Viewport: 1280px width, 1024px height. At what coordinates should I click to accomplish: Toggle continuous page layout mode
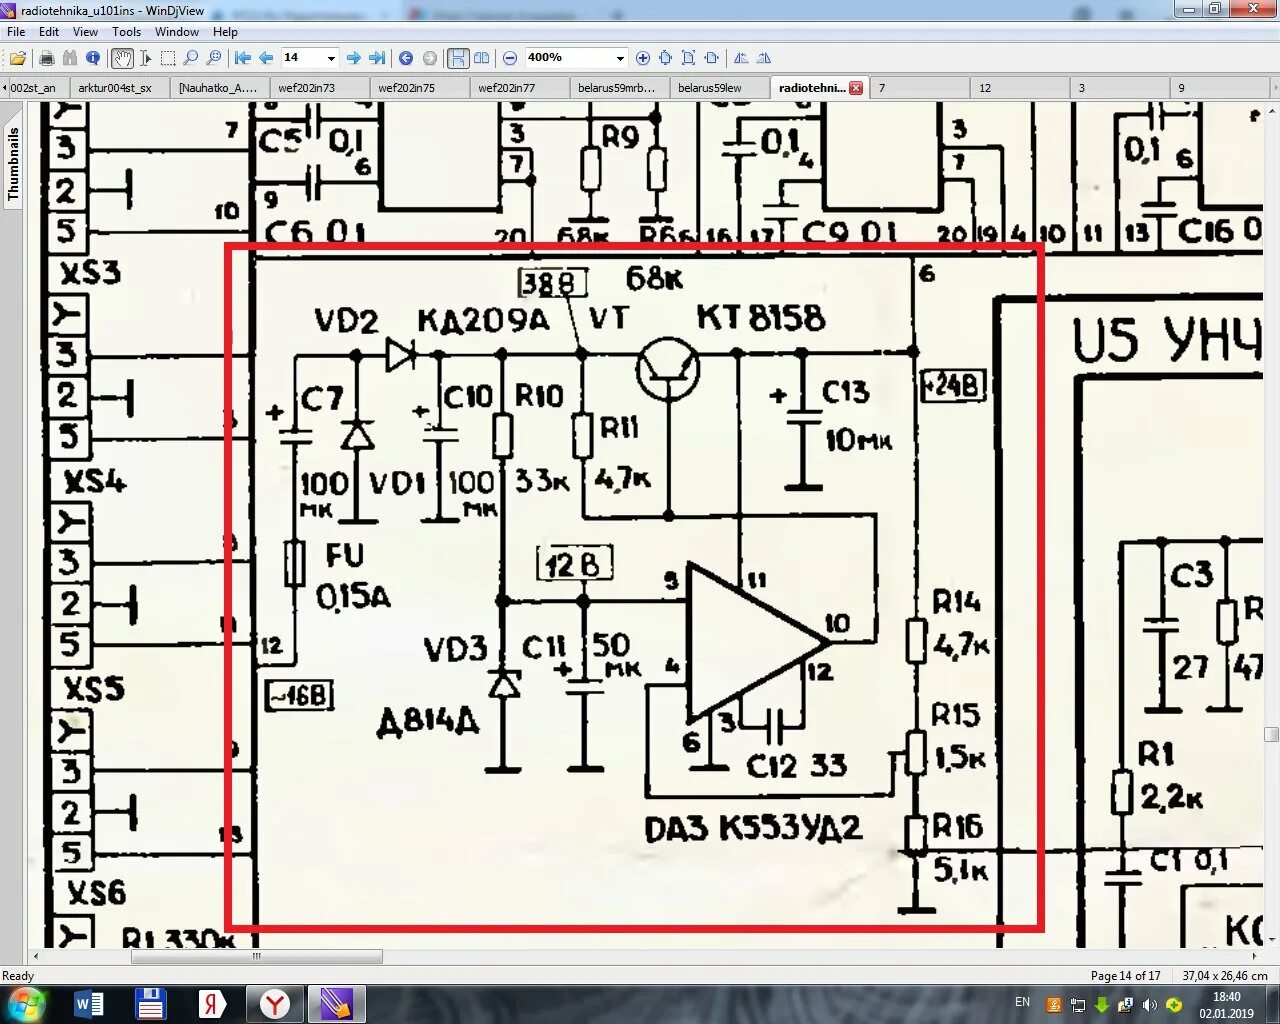[458, 58]
